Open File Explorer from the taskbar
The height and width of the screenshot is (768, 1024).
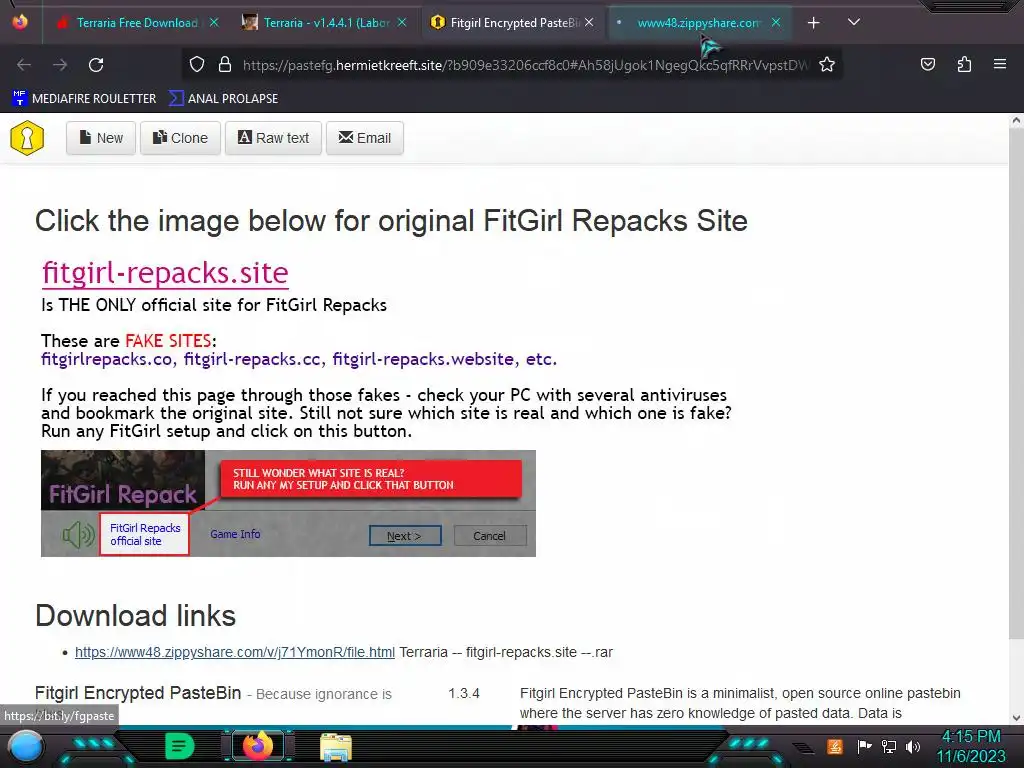click(336, 746)
